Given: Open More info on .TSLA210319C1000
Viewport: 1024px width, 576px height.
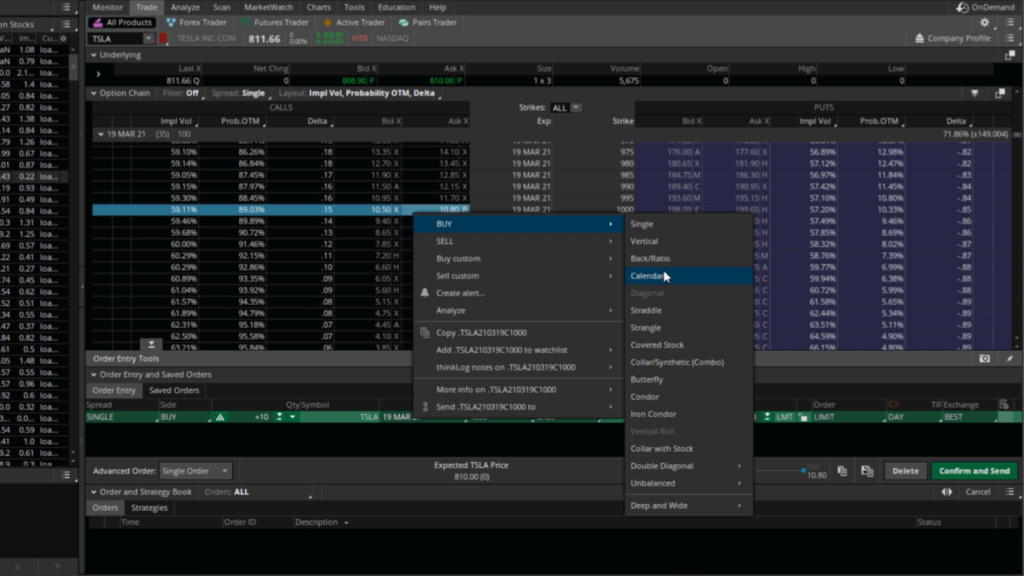Looking at the screenshot, I should 519,389.
